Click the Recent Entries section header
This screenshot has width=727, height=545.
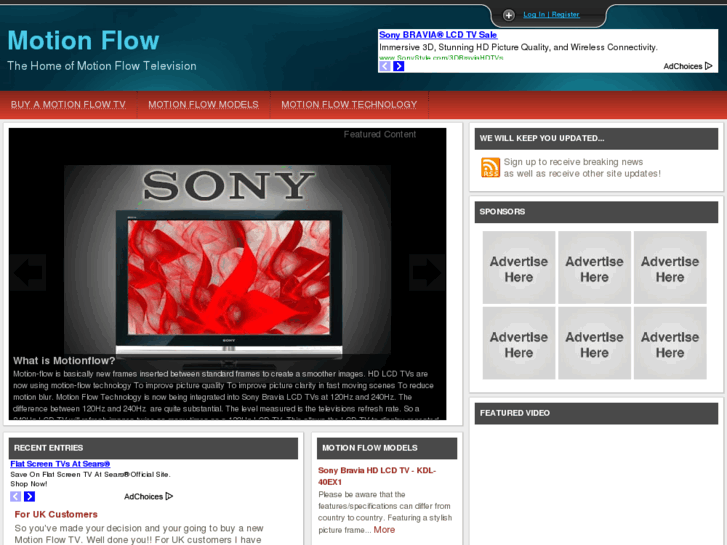click(153, 448)
